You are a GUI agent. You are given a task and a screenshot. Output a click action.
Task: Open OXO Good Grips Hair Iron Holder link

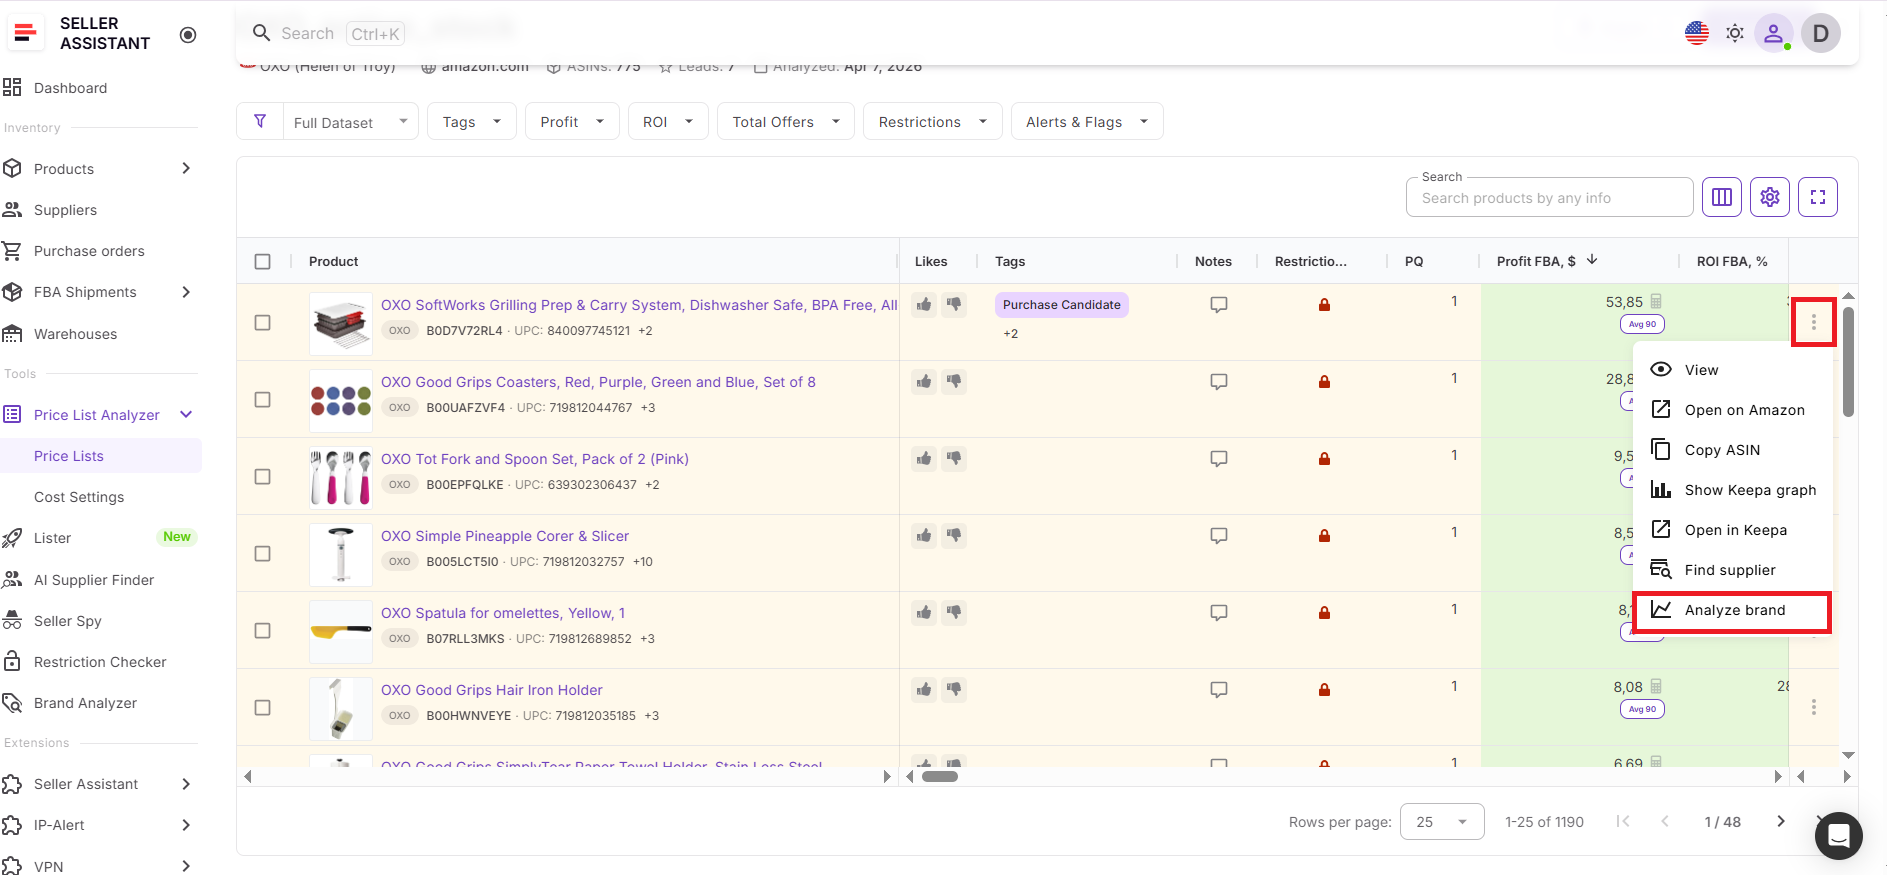(492, 690)
